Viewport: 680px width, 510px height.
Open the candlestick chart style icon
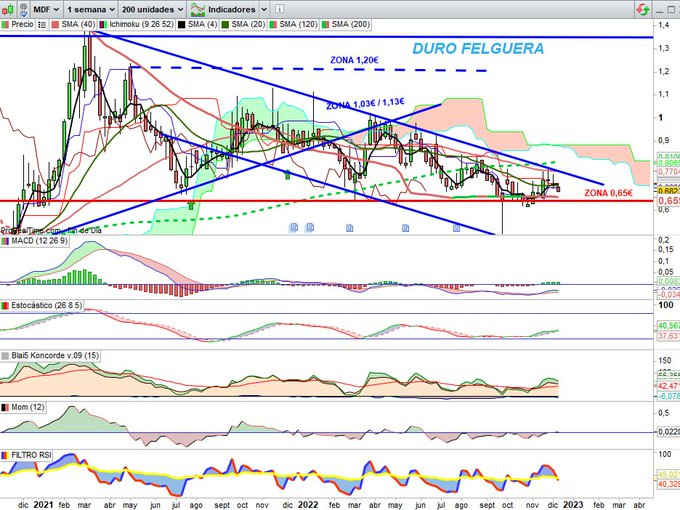pyautogui.click(x=7, y=9)
